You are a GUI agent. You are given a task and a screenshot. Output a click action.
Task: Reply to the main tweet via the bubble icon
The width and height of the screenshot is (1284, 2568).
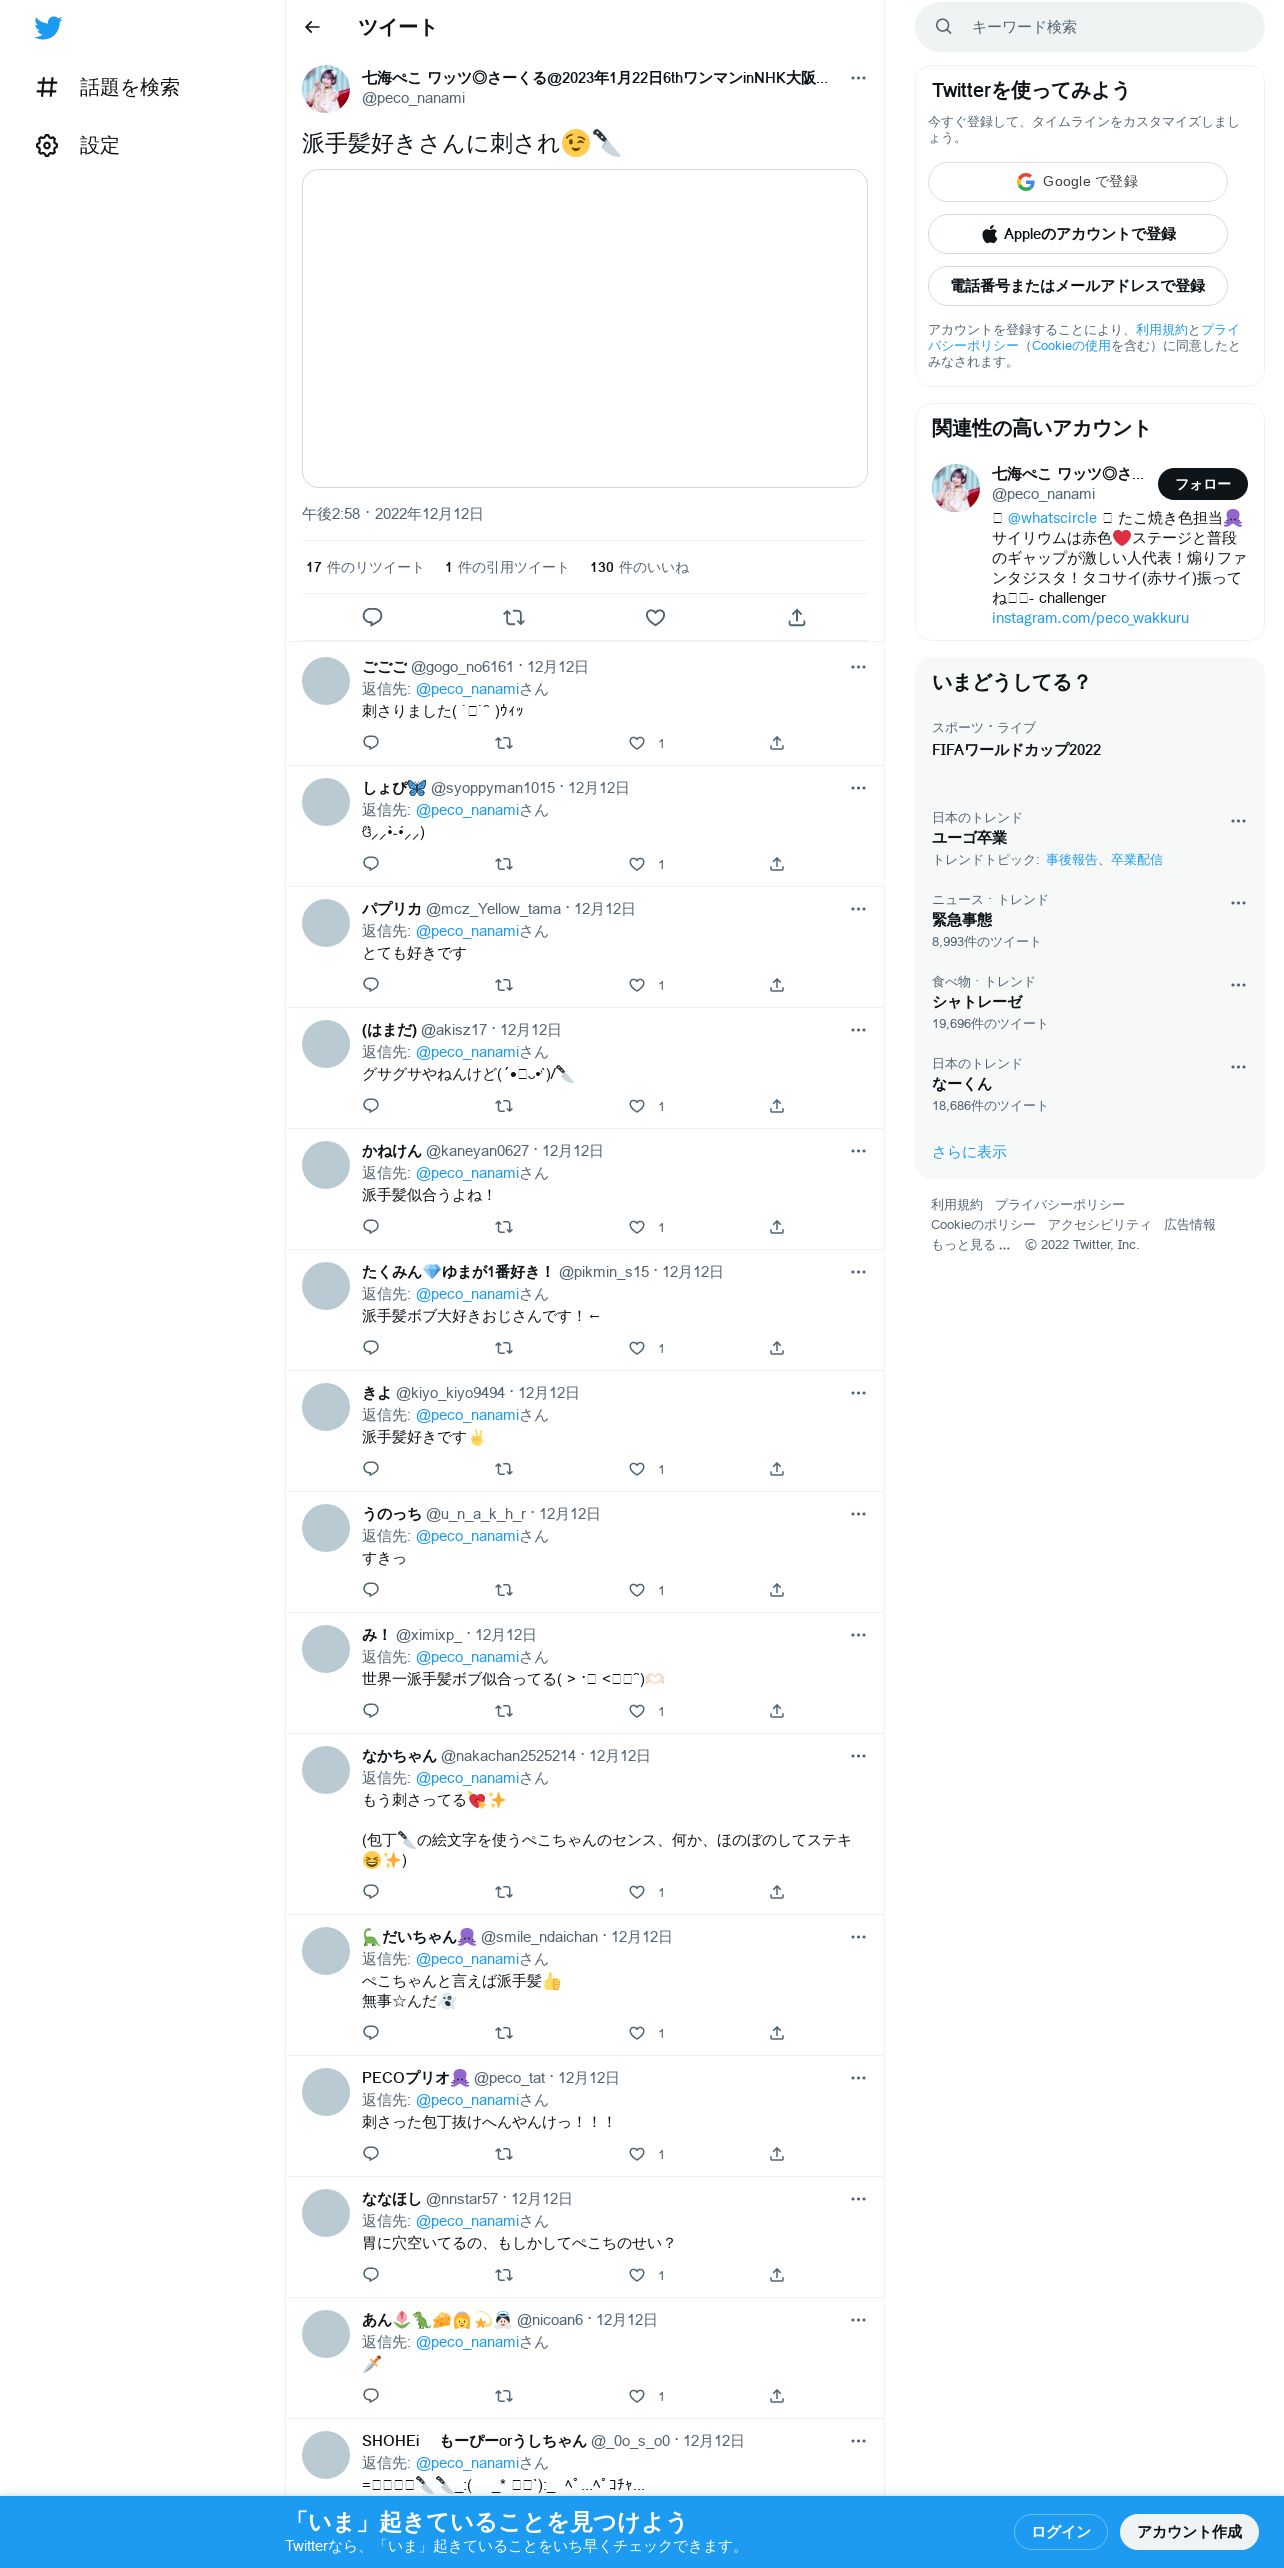[x=372, y=617]
